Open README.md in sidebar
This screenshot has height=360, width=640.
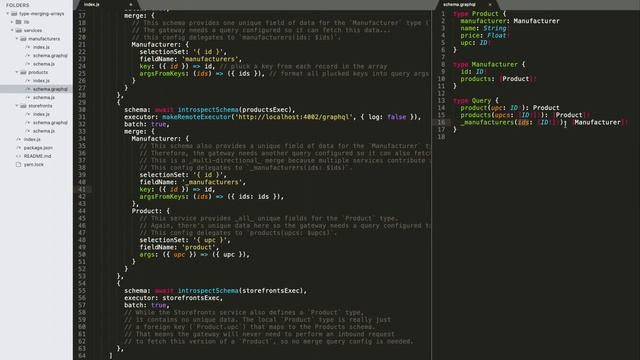pyautogui.click(x=38, y=156)
